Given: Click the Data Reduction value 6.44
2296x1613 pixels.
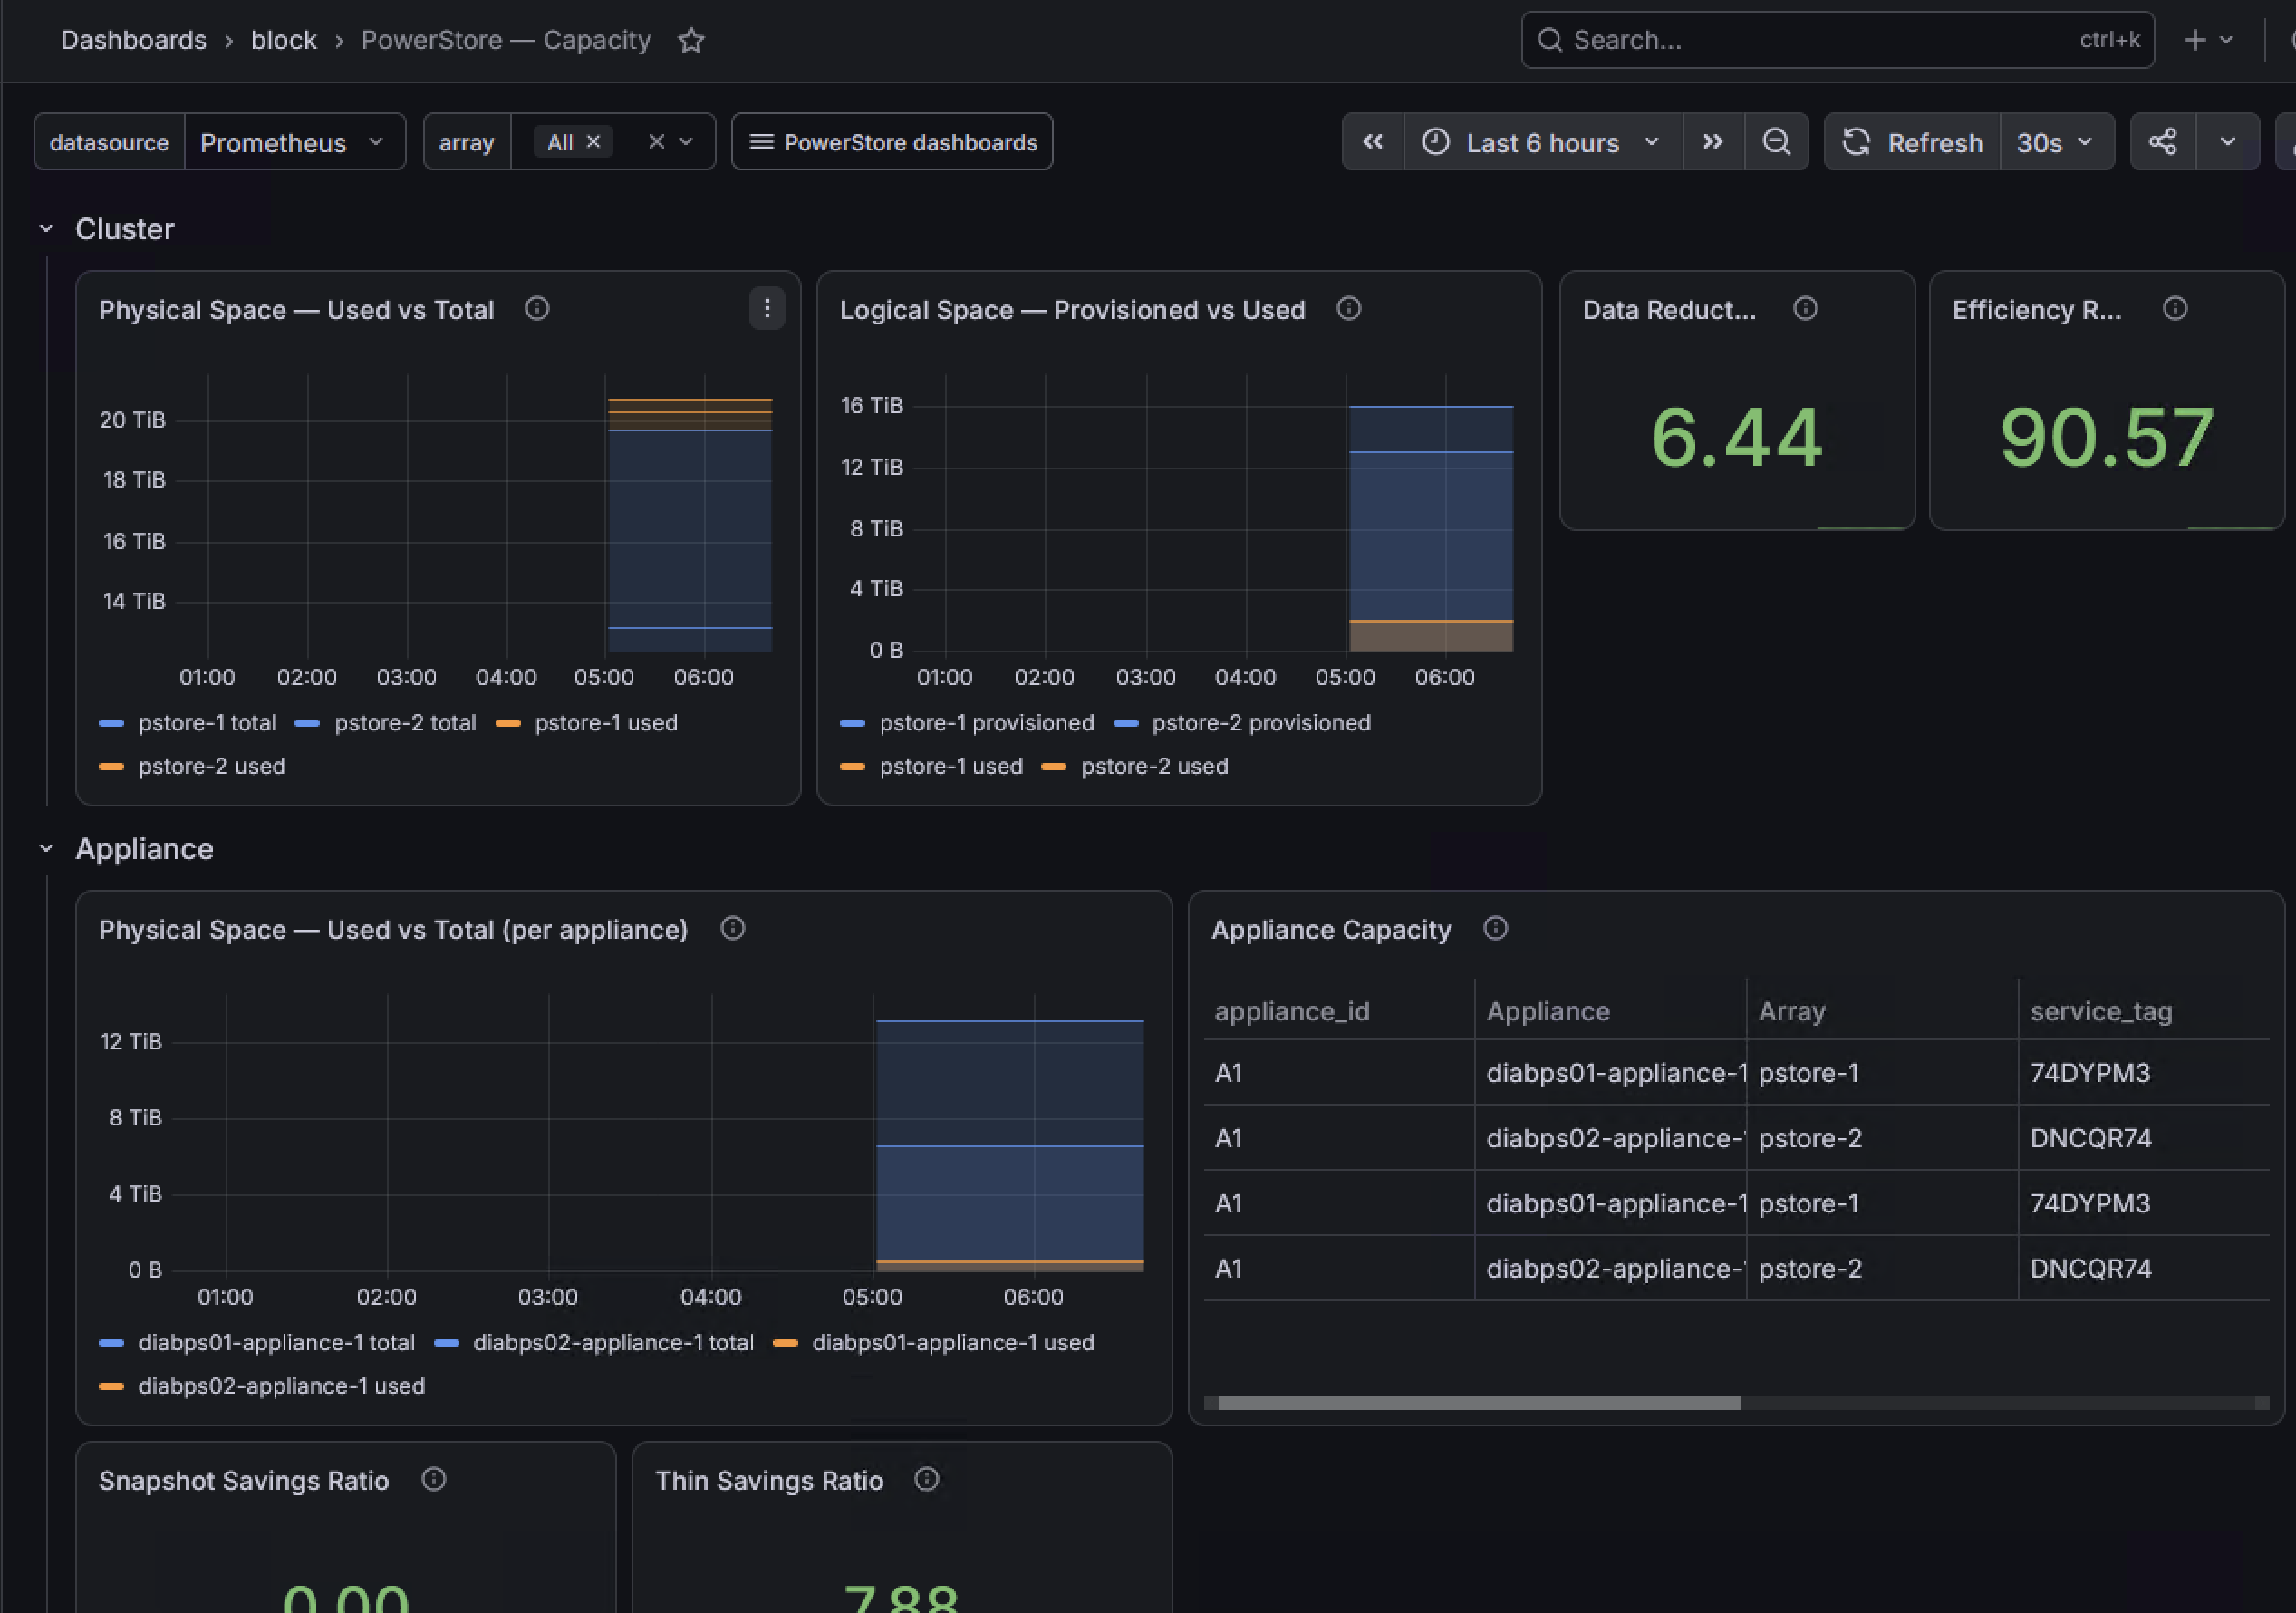Looking at the screenshot, I should [1737, 437].
